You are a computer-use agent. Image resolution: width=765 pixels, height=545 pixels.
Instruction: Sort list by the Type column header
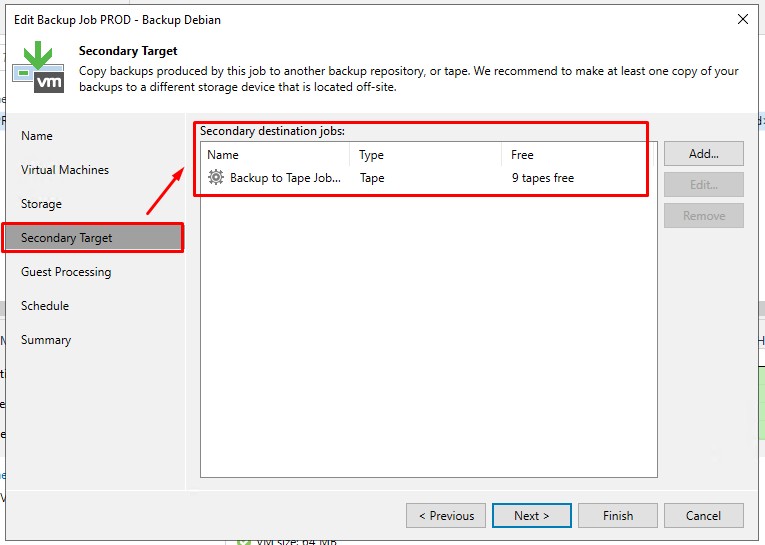424,155
